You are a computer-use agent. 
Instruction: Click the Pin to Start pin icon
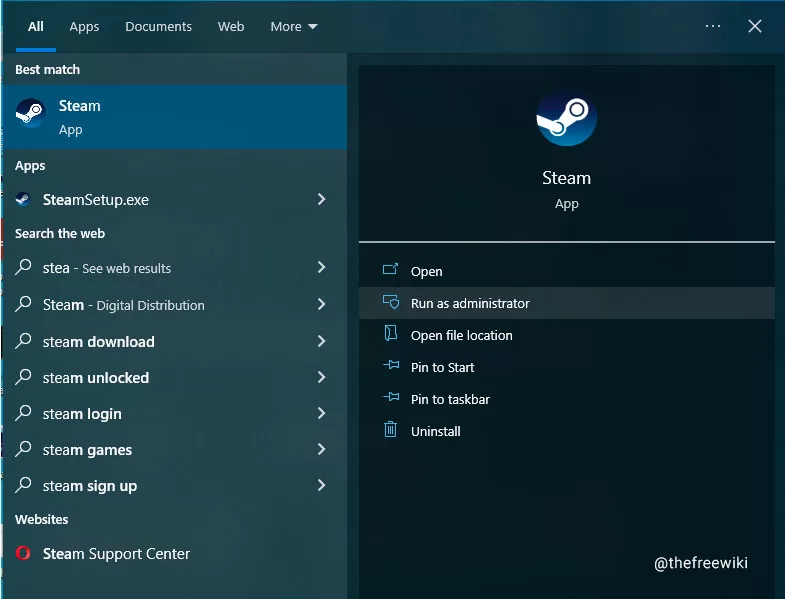pos(391,366)
